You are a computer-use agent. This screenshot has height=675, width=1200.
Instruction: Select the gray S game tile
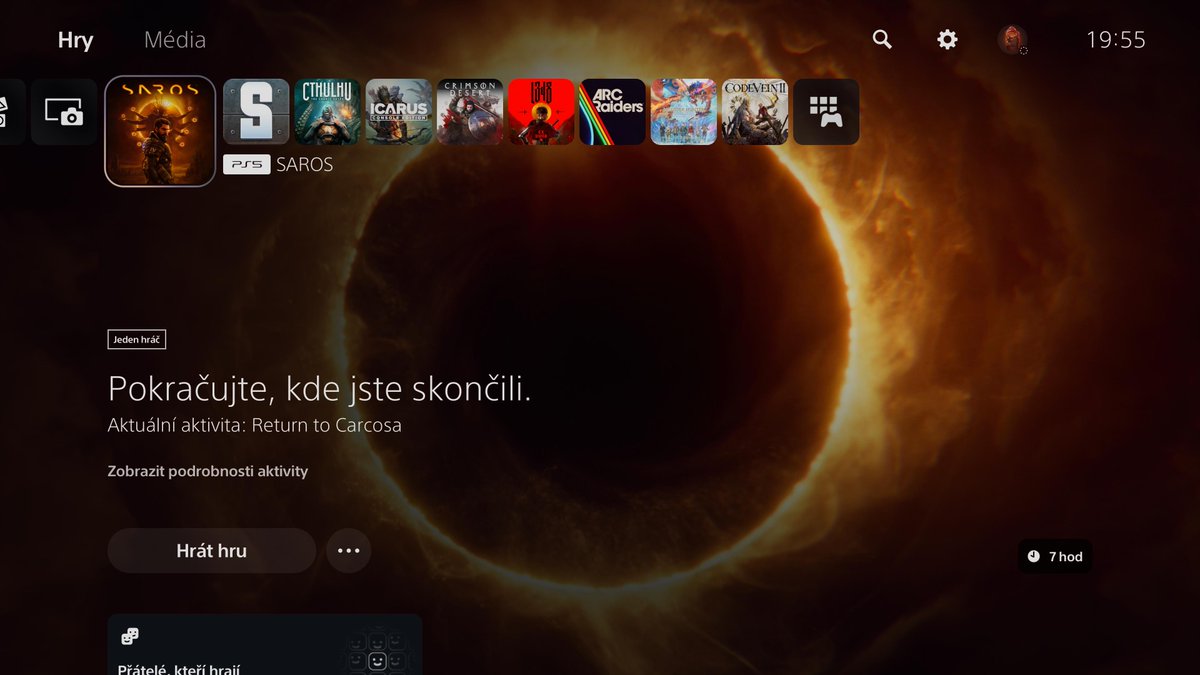click(256, 112)
